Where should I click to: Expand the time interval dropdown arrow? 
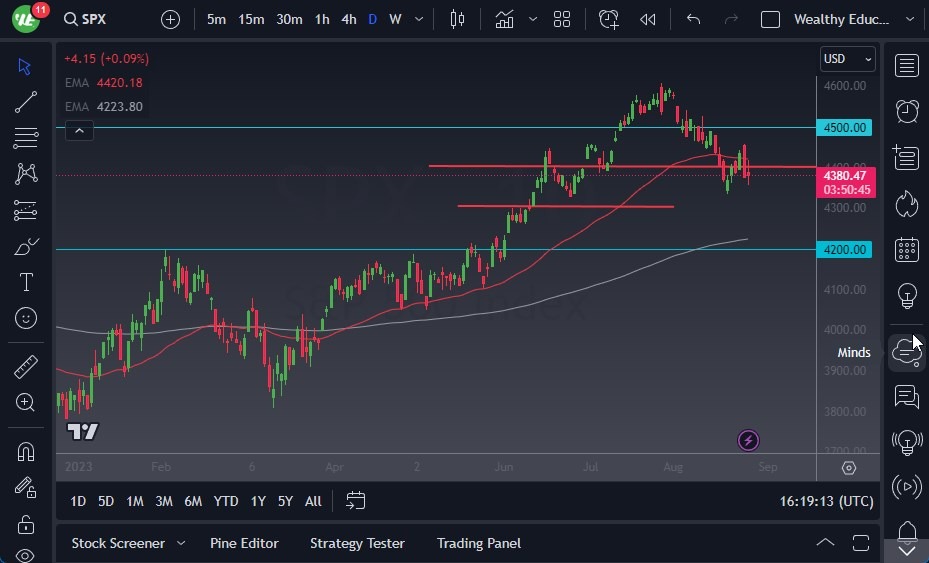coord(418,19)
